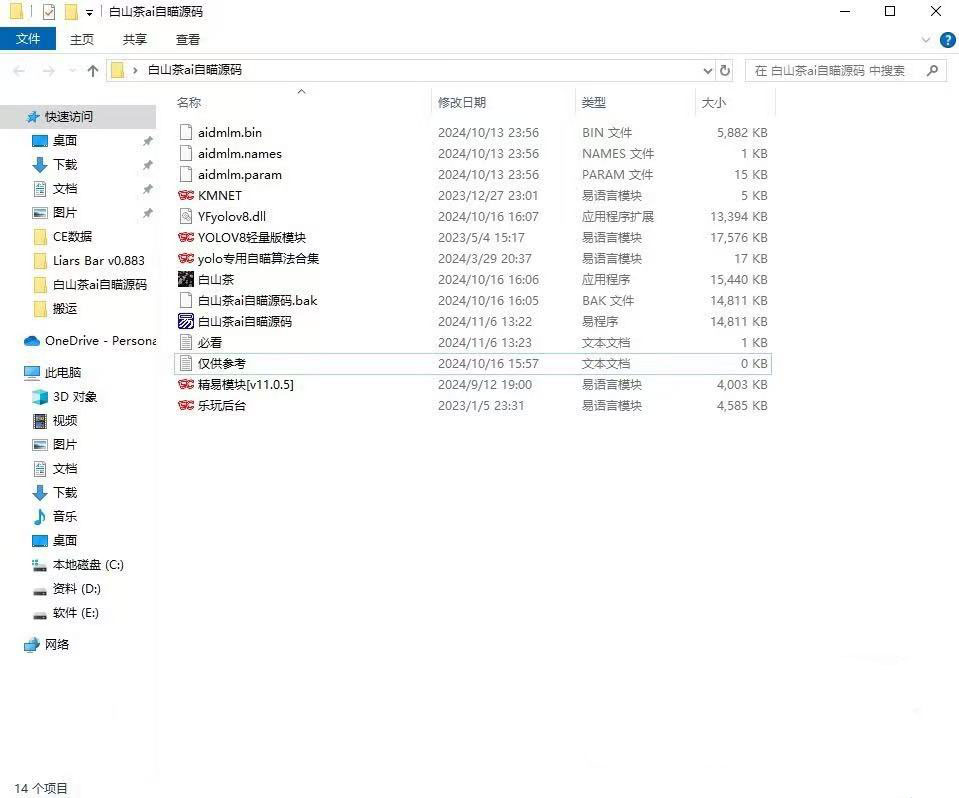
Task: Select the 仅供参考 text document icon
Action: click(186, 364)
